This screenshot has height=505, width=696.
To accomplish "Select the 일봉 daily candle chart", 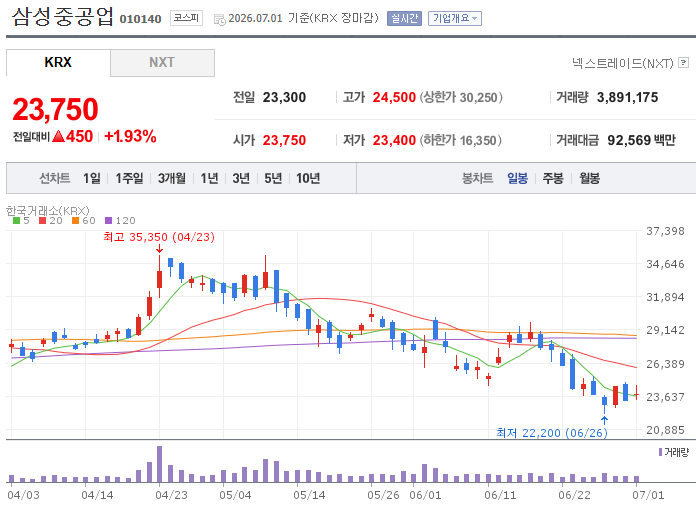I will [x=518, y=178].
